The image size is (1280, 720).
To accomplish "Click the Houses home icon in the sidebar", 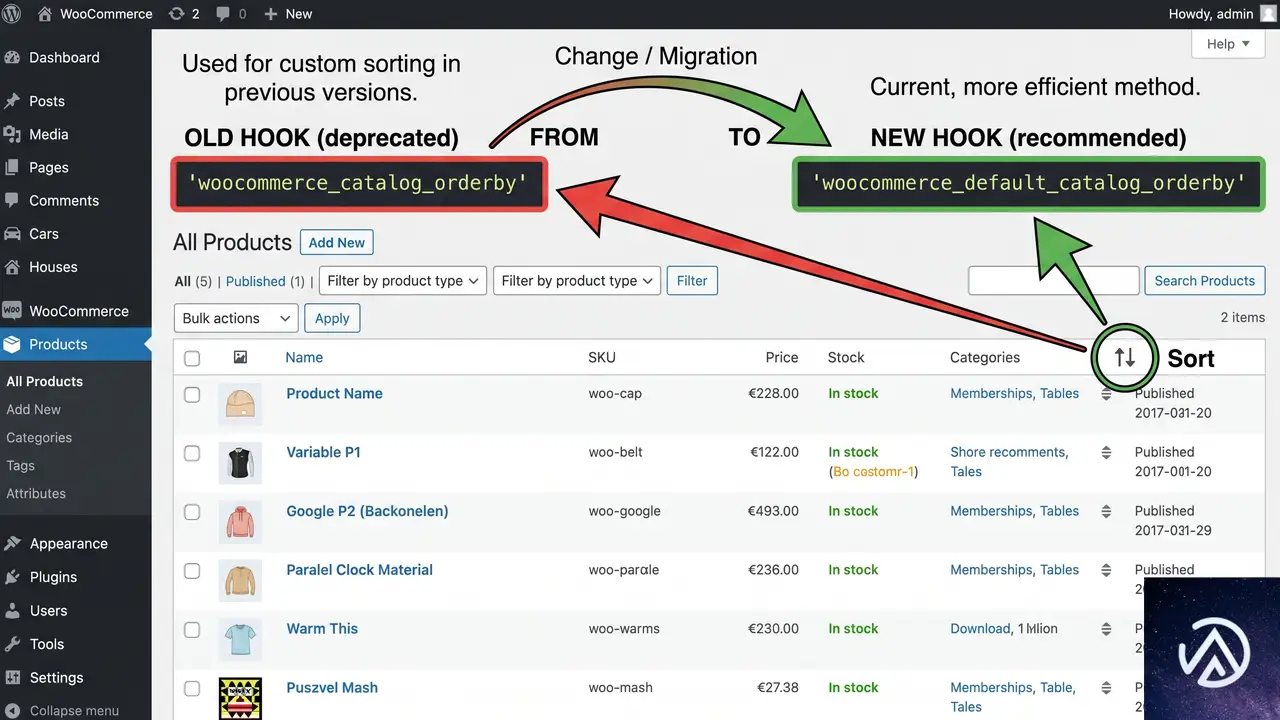I will coord(12,267).
